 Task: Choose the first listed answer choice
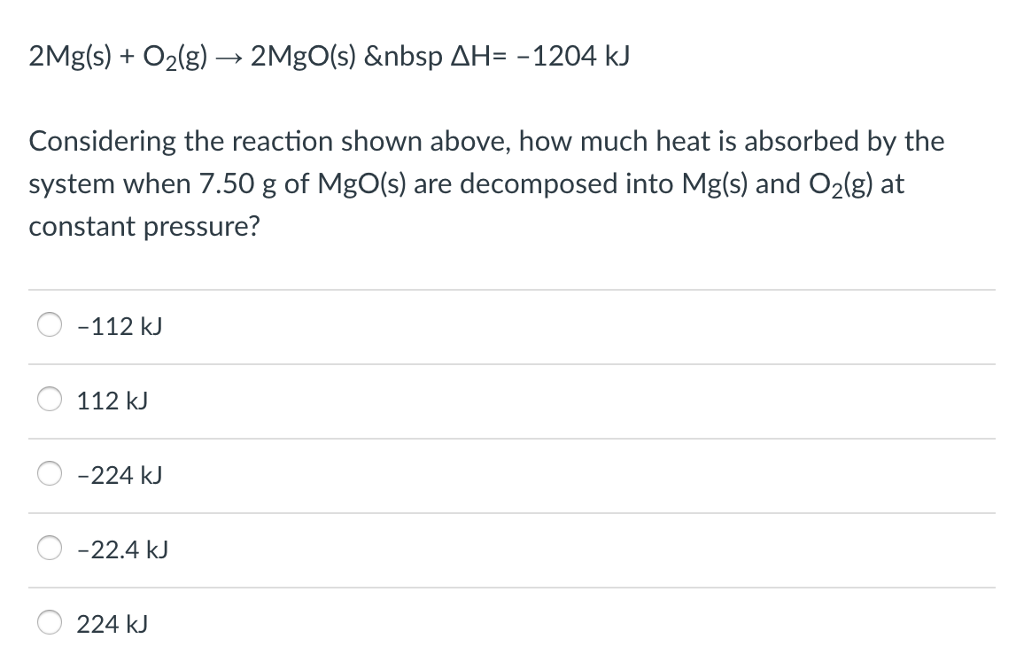pos(118,325)
